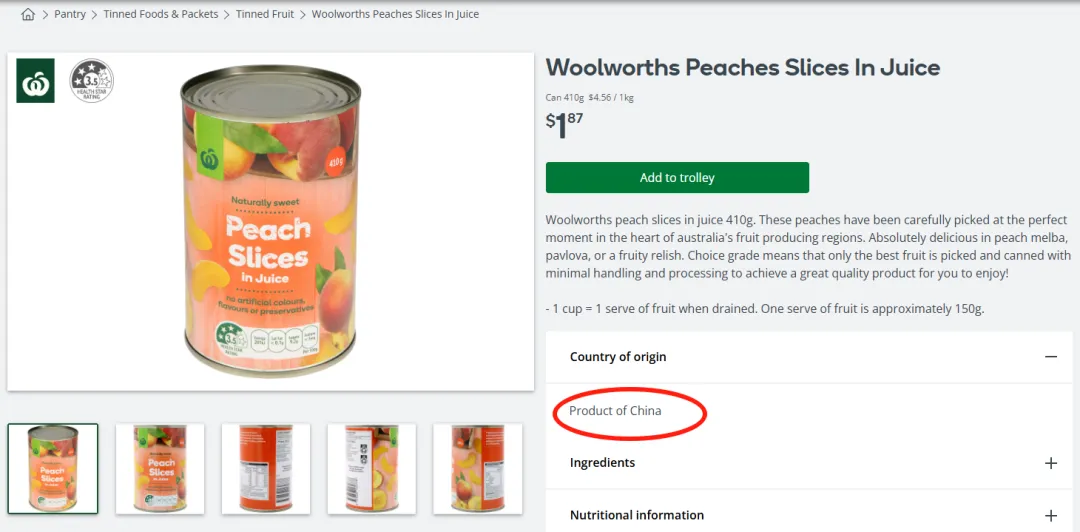This screenshot has width=1080, height=532.
Task: Click the home icon in breadcrumb
Action: [x=28, y=15]
